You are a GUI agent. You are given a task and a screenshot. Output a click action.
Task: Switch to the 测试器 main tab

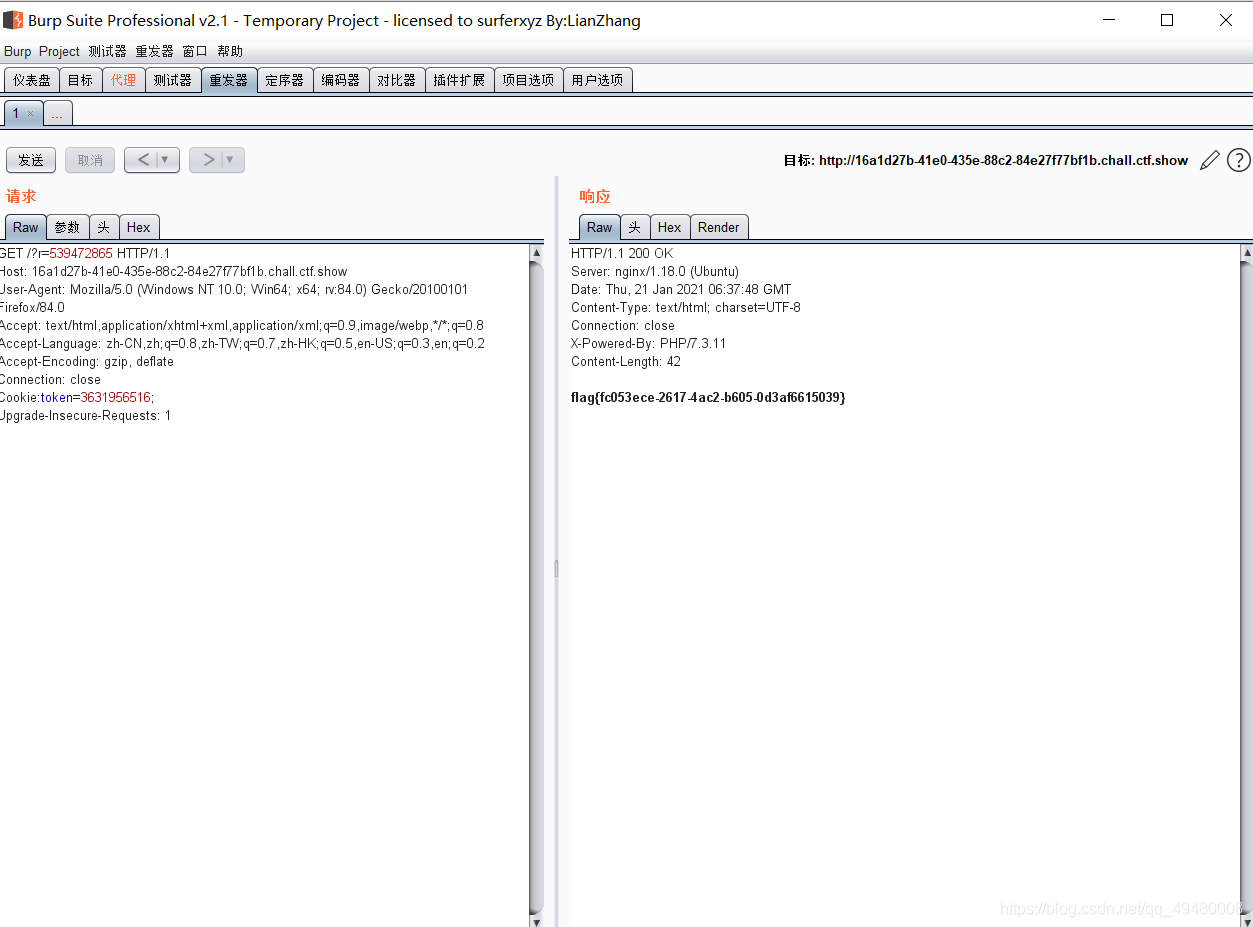[173, 80]
